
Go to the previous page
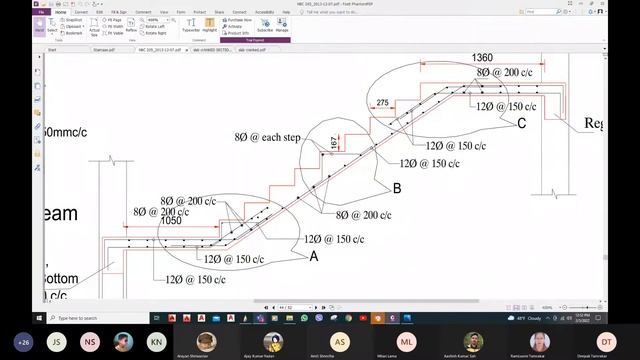(273, 307)
